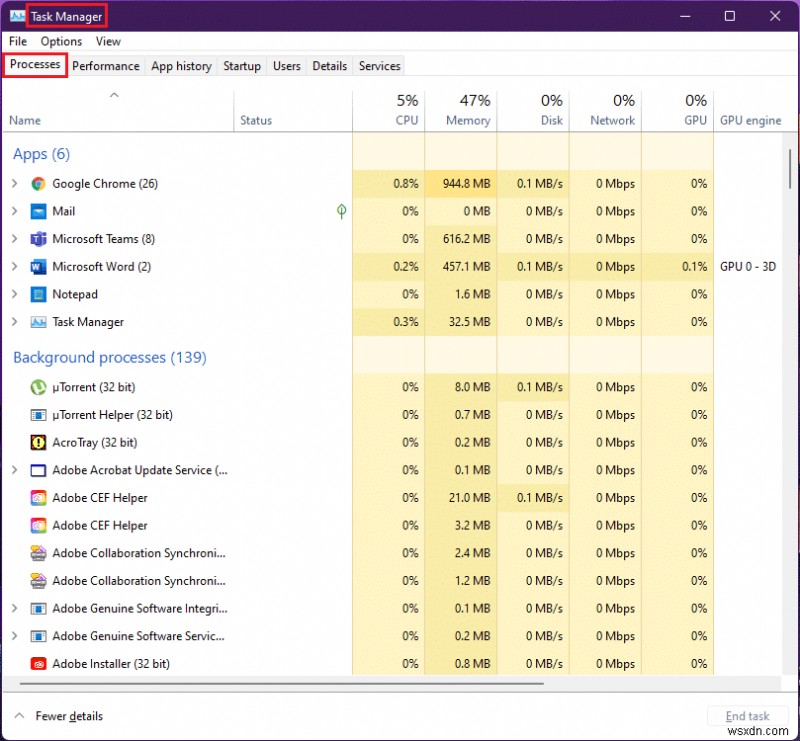Sort by the Status column header
The width and height of the screenshot is (800, 741).
(293, 111)
